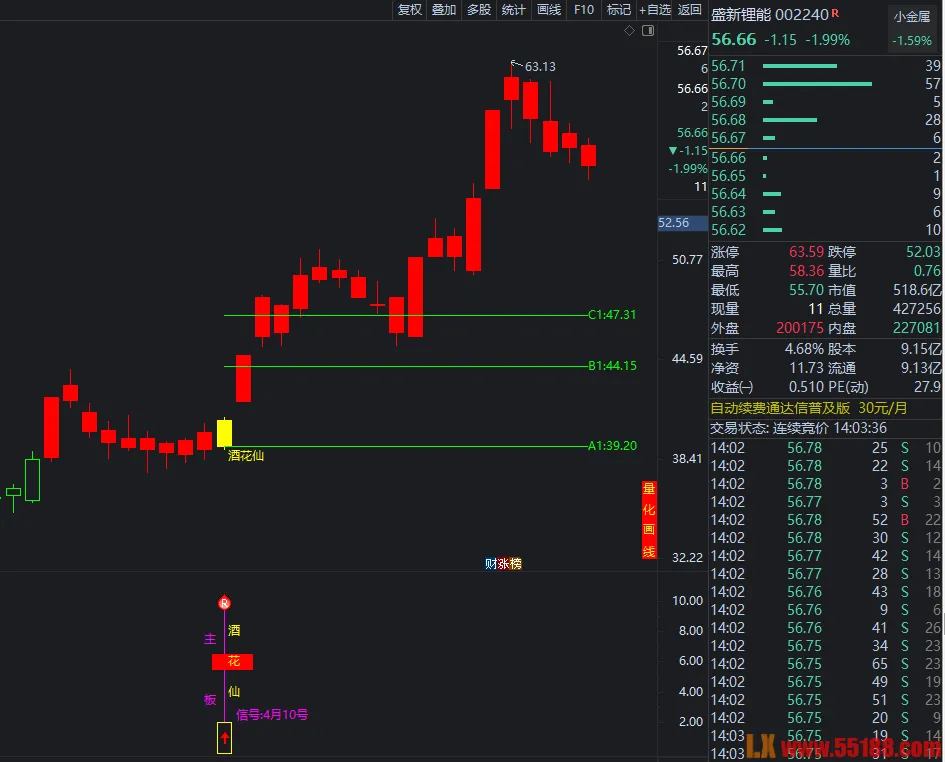Click the 标记 mark button

618,10
